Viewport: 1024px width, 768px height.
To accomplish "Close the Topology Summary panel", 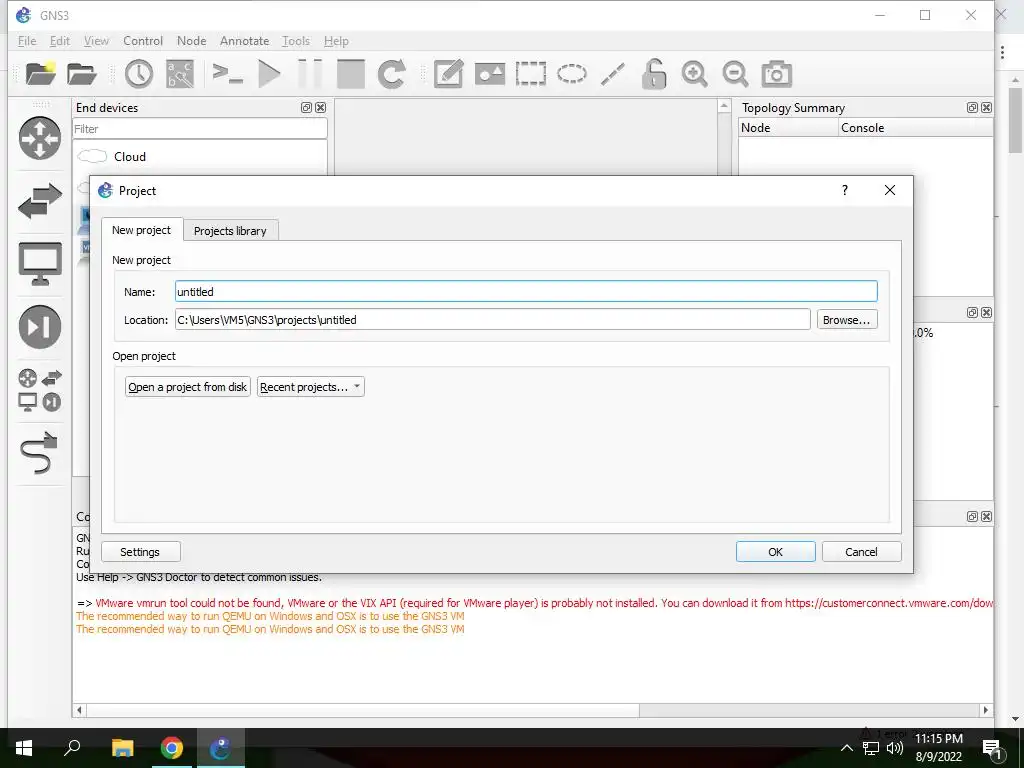I will 986,107.
